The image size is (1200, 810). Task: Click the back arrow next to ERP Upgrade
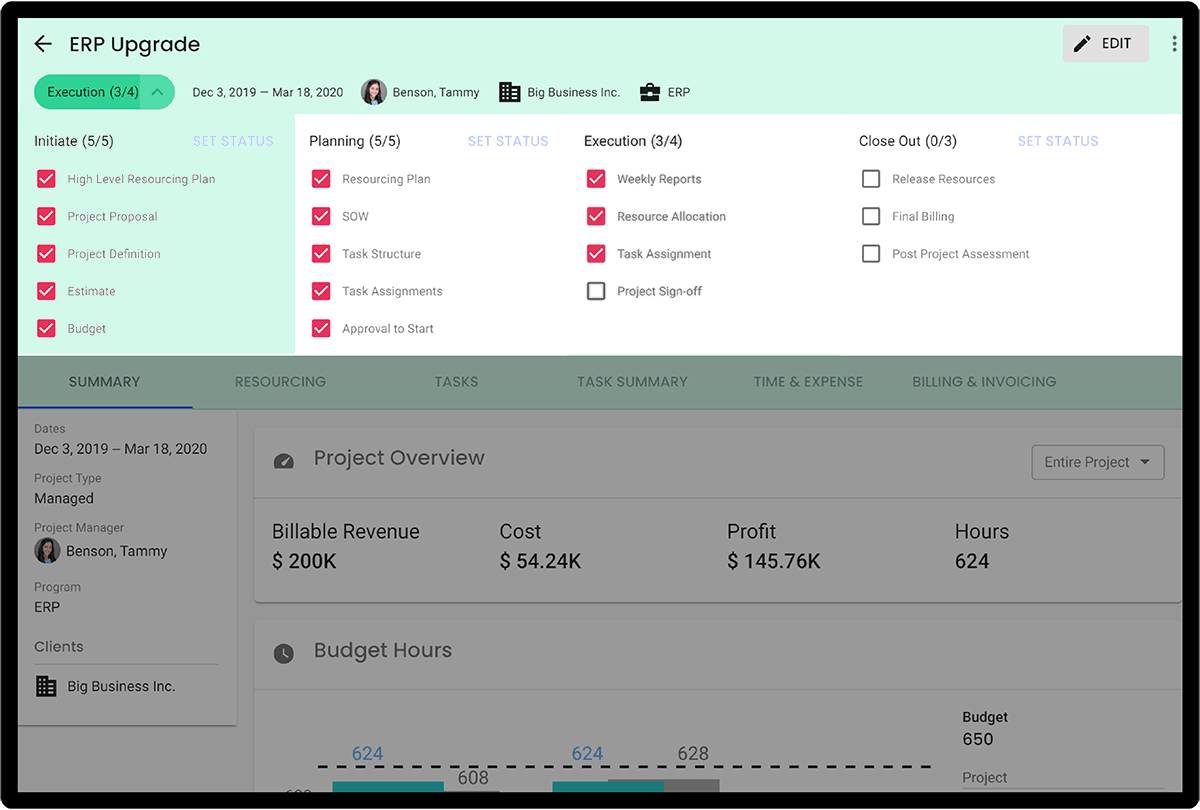(42, 44)
